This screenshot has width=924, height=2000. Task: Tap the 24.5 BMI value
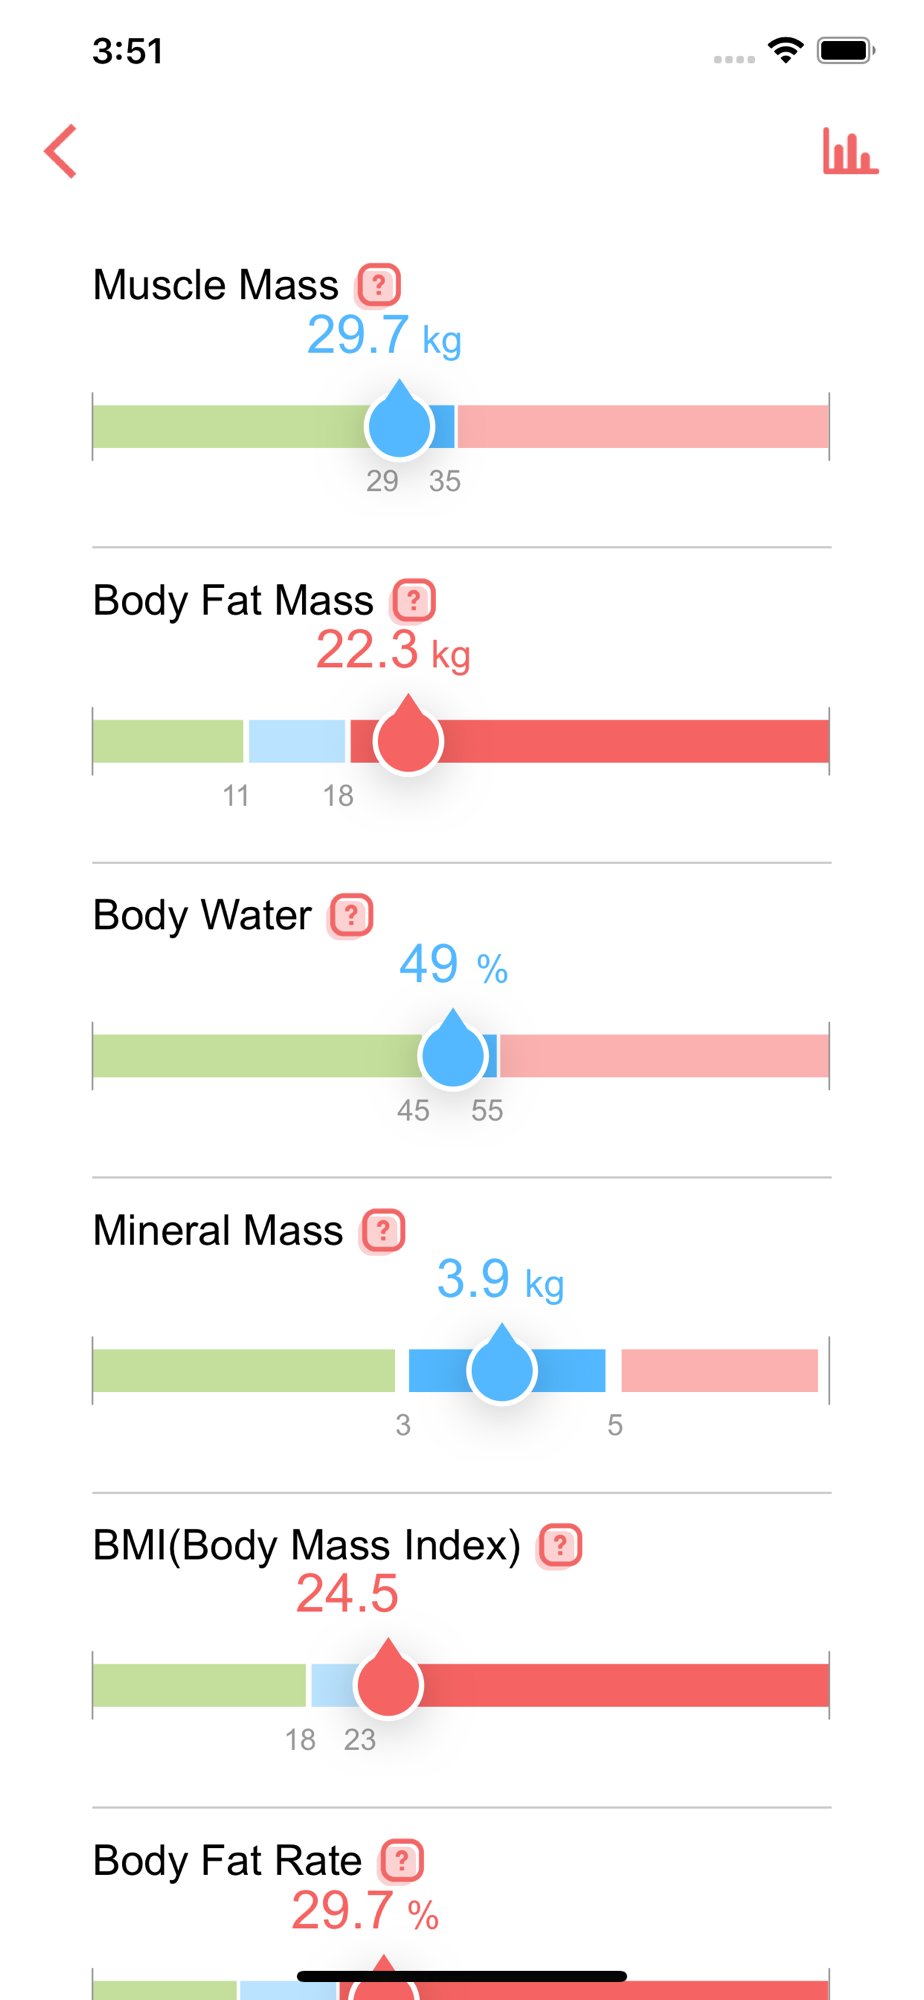[347, 1595]
